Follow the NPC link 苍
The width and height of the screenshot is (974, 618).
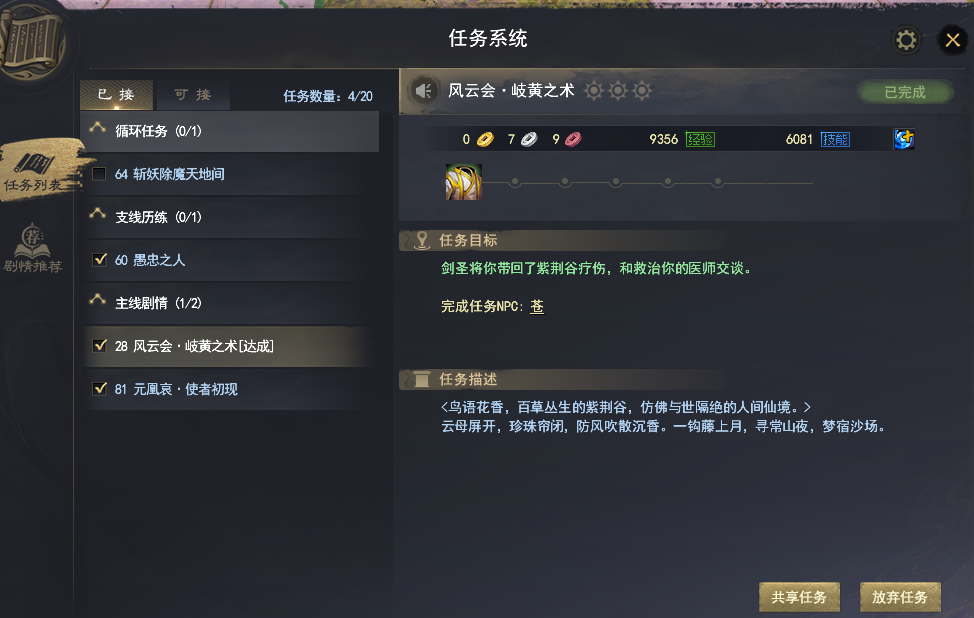click(x=537, y=306)
